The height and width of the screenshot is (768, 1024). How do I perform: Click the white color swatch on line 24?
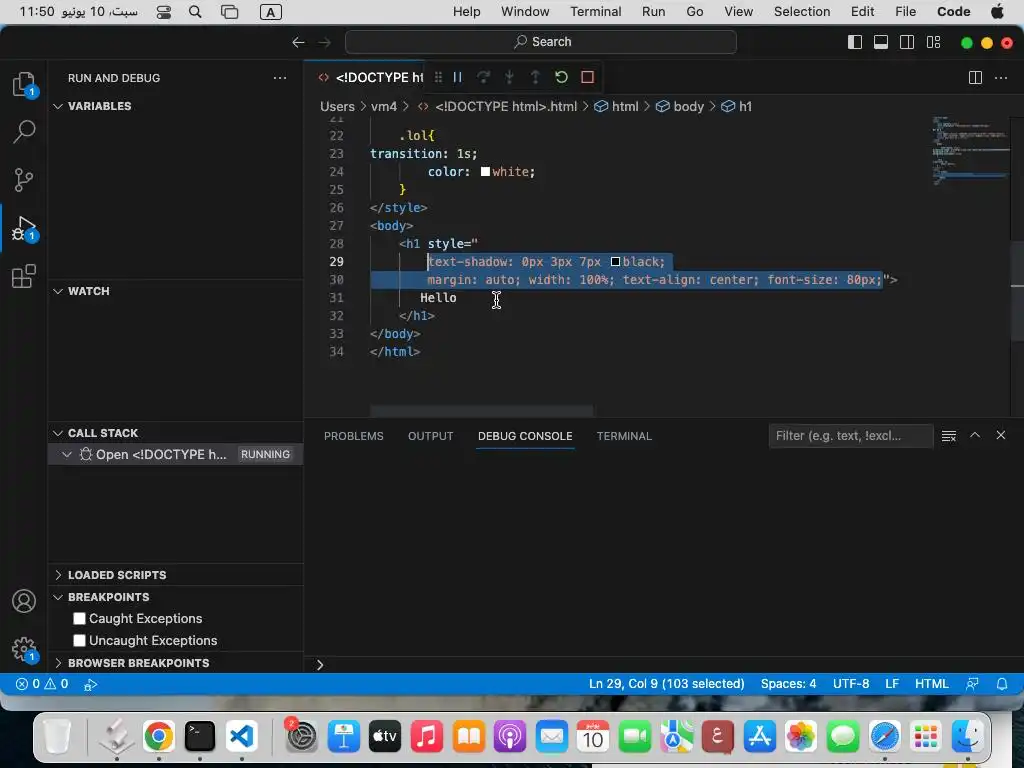[485, 172]
